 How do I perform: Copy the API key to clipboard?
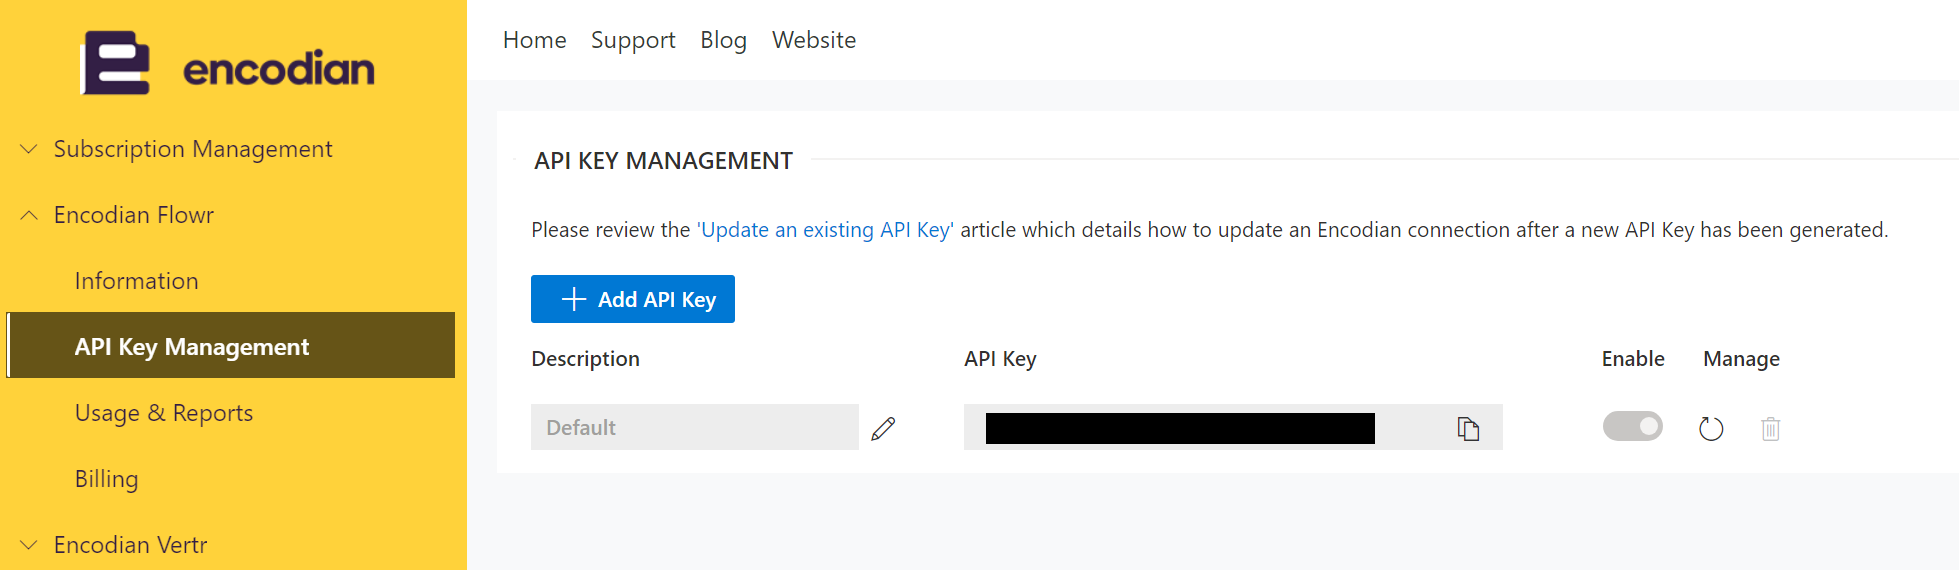[1467, 428]
